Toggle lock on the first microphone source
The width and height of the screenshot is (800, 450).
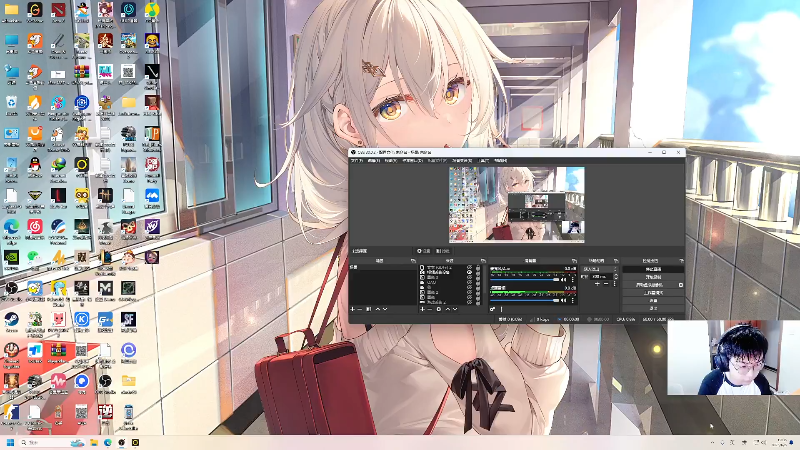click(478, 267)
